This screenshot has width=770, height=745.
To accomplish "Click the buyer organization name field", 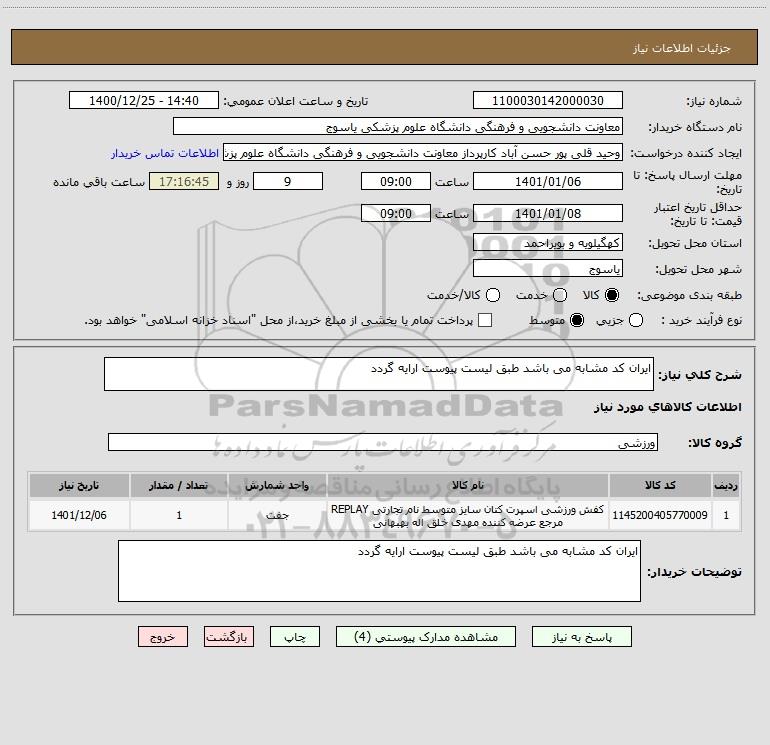I will (x=398, y=126).
